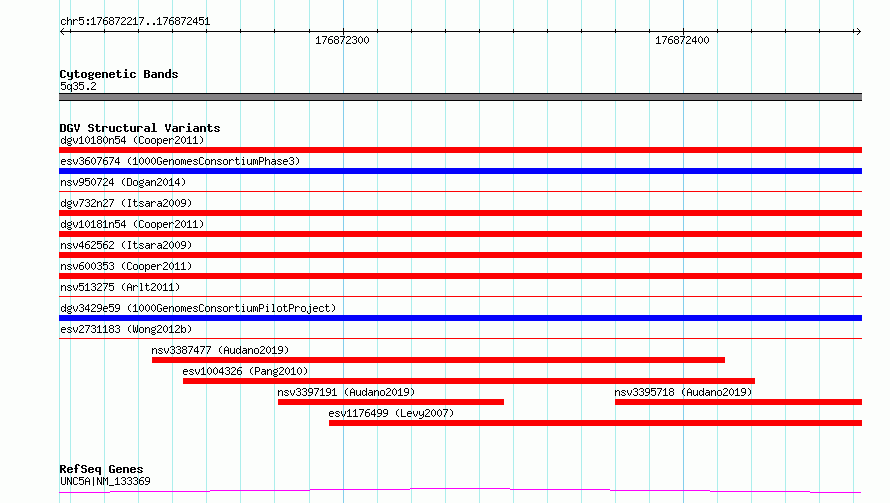Open variant label dgv732n27 (Itsara2009)

coord(126,203)
